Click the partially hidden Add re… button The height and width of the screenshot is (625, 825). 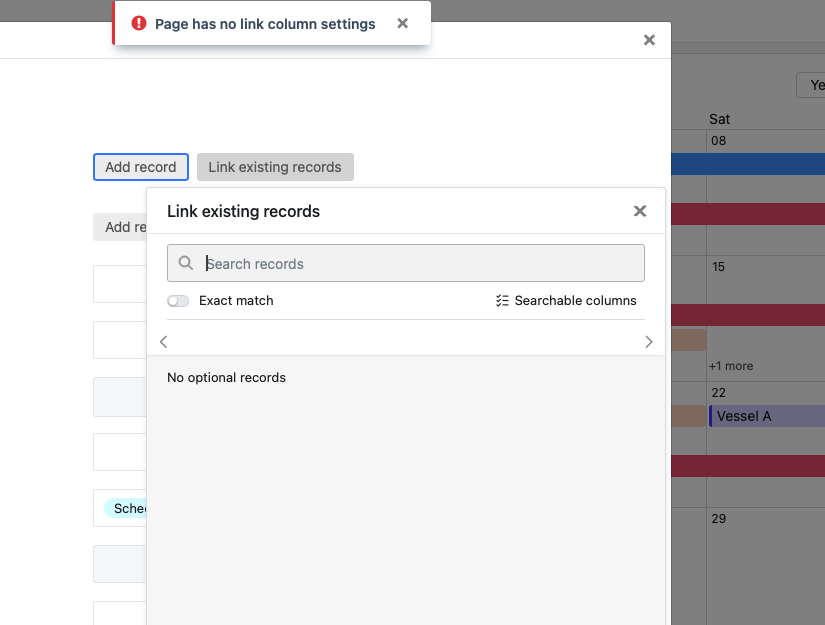[120, 227]
